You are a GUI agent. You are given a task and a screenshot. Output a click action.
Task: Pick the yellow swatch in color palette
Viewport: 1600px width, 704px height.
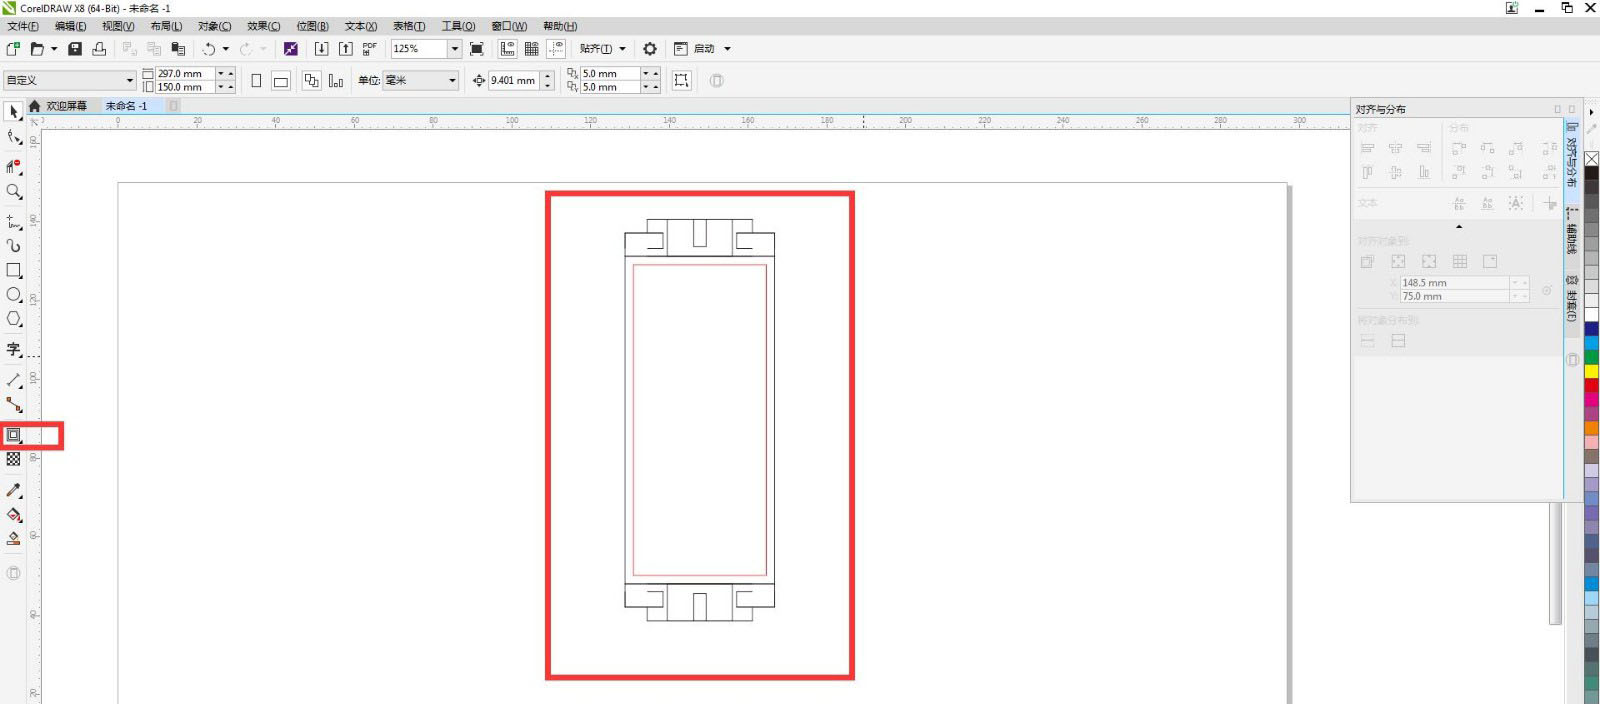tap(1591, 371)
